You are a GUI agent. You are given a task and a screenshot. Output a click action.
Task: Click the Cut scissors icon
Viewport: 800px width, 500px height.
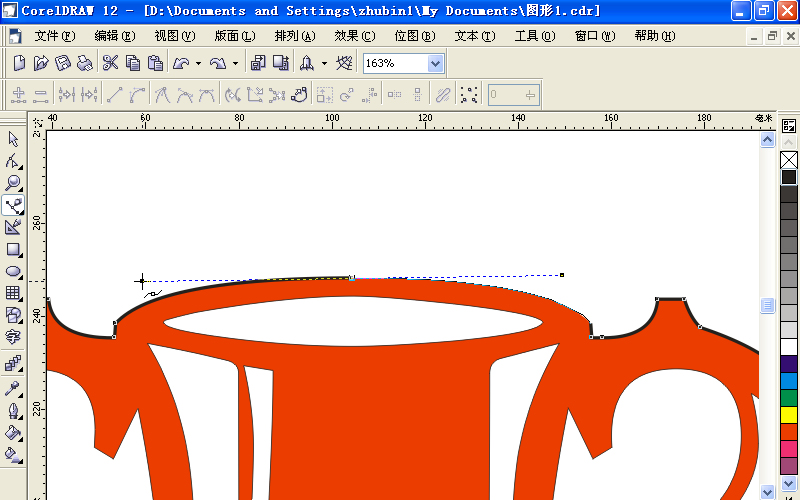[x=110, y=63]
